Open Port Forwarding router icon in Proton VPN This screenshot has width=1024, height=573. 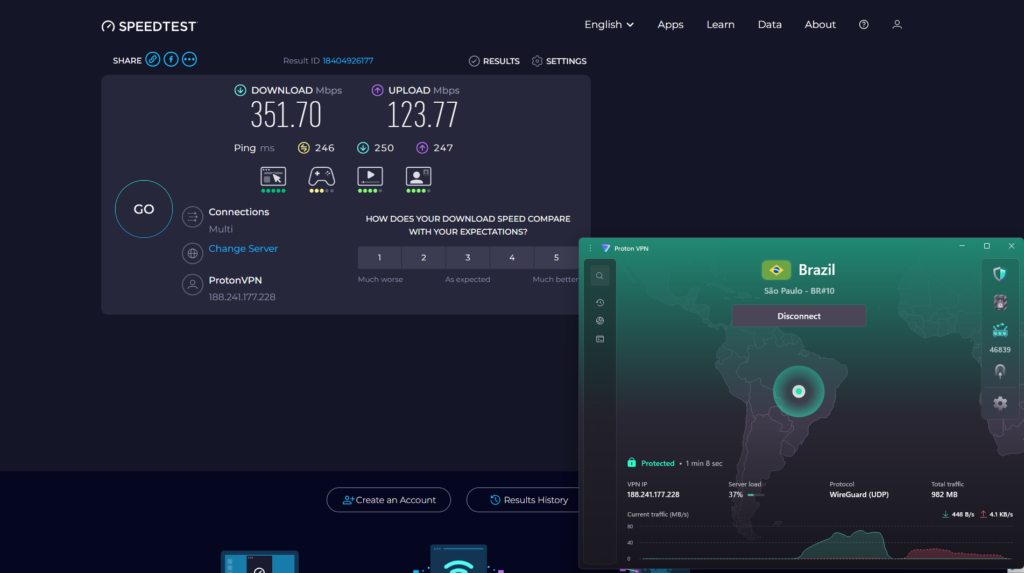coord(1000,331)
